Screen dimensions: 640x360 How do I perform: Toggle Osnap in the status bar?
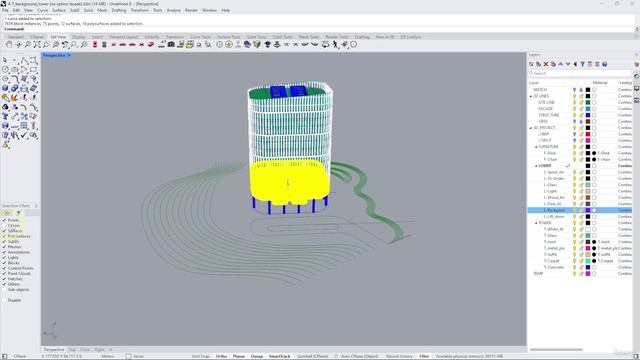257,356
